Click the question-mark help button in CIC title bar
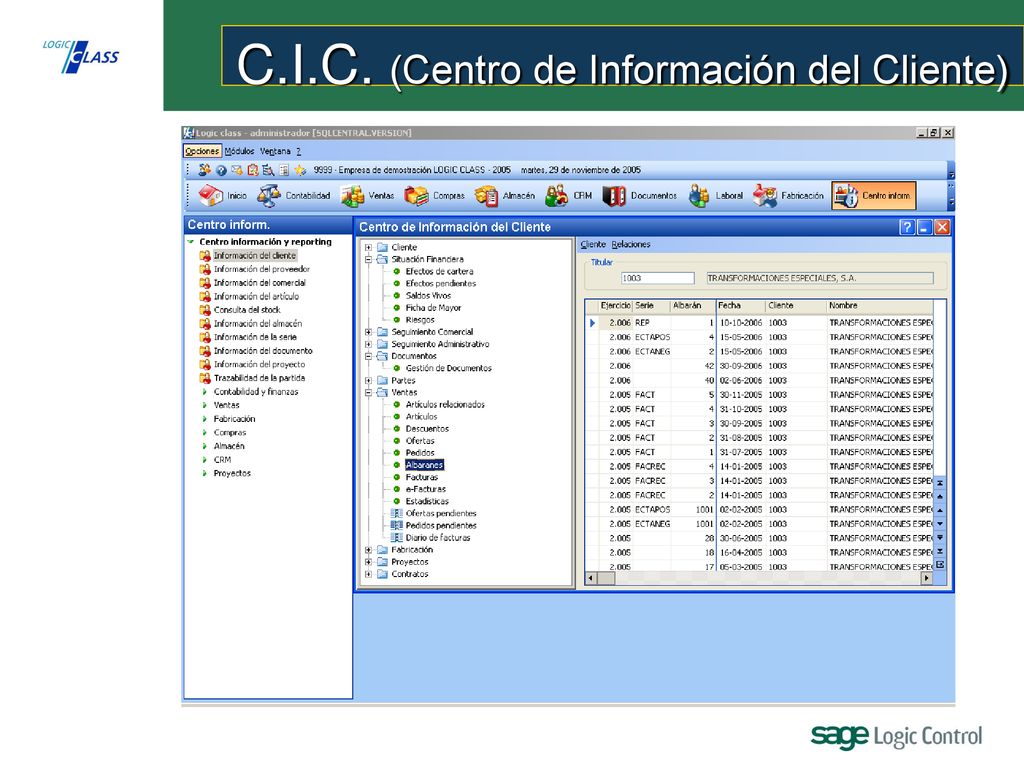 coord(906,227)
